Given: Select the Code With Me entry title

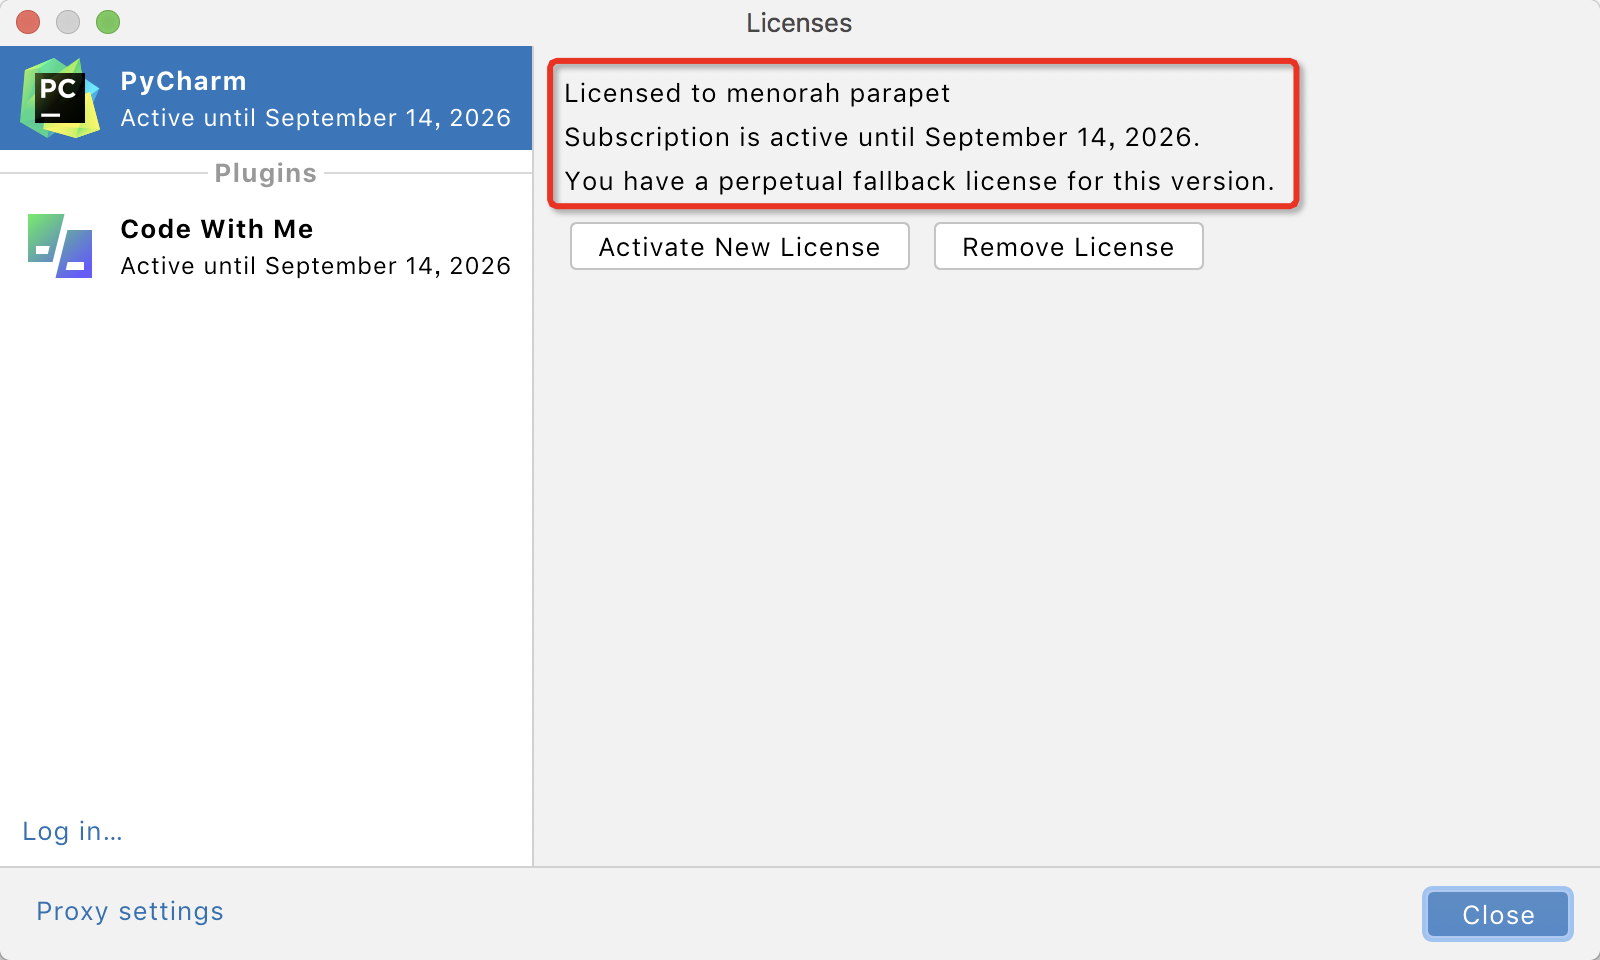Looking at the screenshot, I should pyautogui.click(x=217, y=229).
